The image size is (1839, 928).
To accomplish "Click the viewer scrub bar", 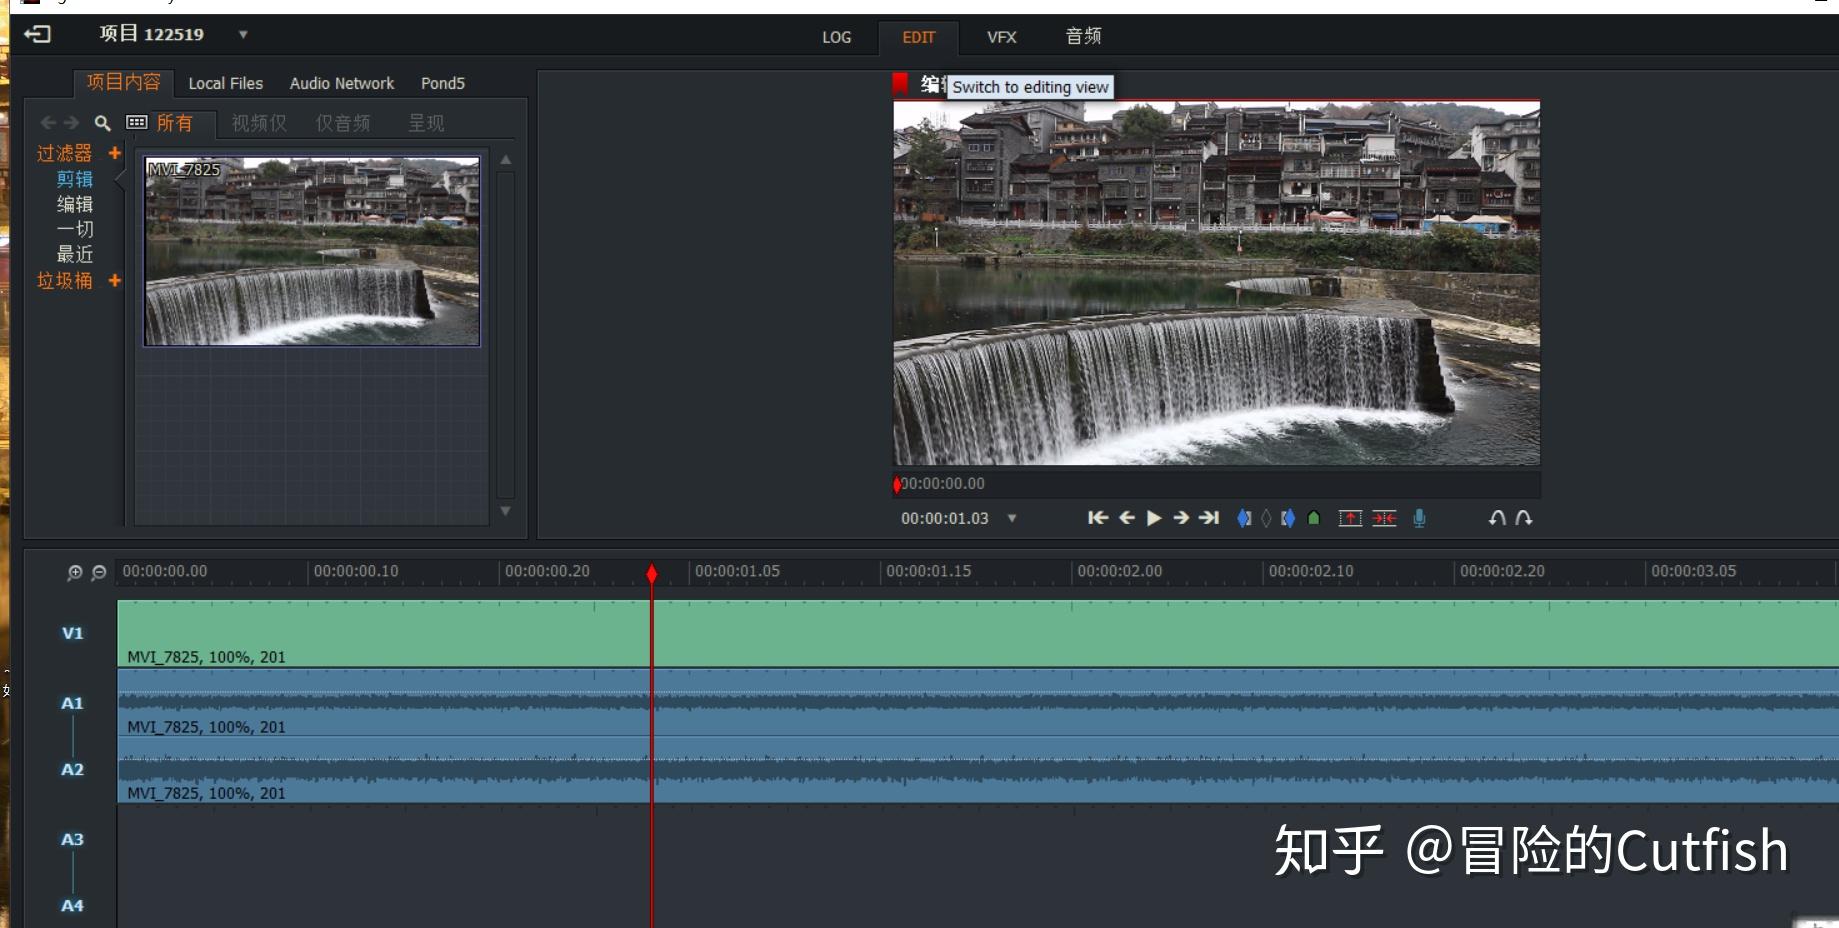I will click(1216, 484).
